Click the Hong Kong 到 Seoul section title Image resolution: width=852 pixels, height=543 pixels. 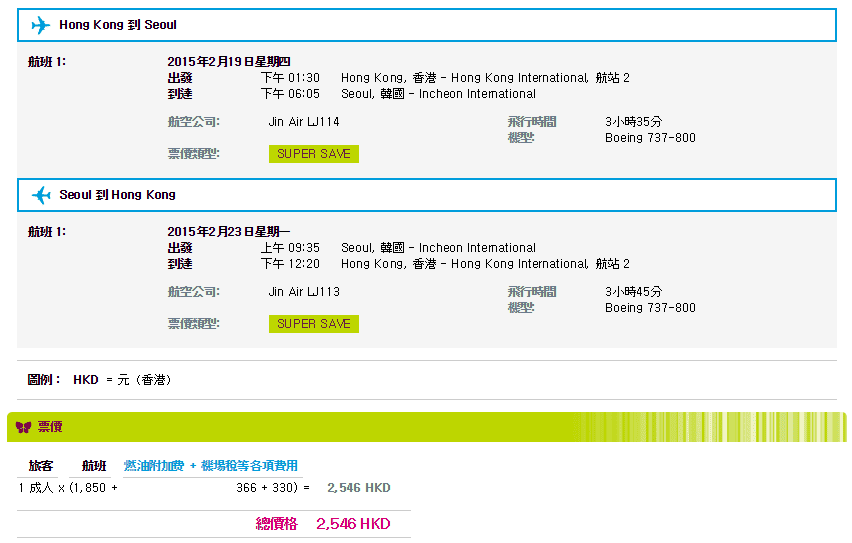(x=118, y=25)
